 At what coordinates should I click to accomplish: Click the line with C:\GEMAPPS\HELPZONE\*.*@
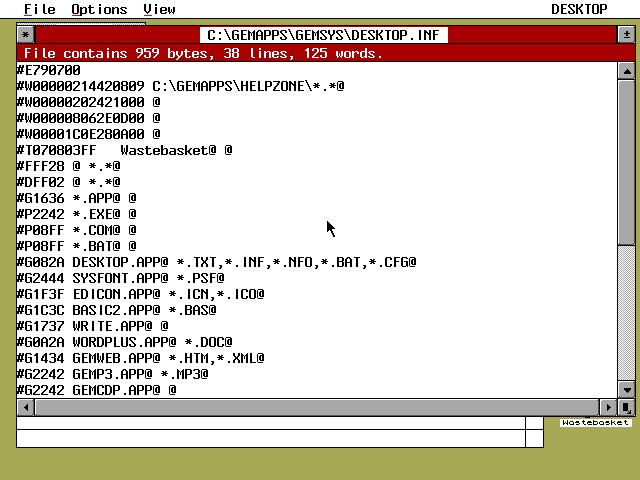click(x=180, y=86)
